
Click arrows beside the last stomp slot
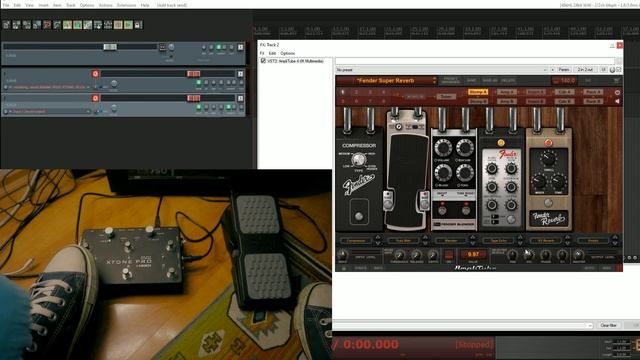(615, 241)
